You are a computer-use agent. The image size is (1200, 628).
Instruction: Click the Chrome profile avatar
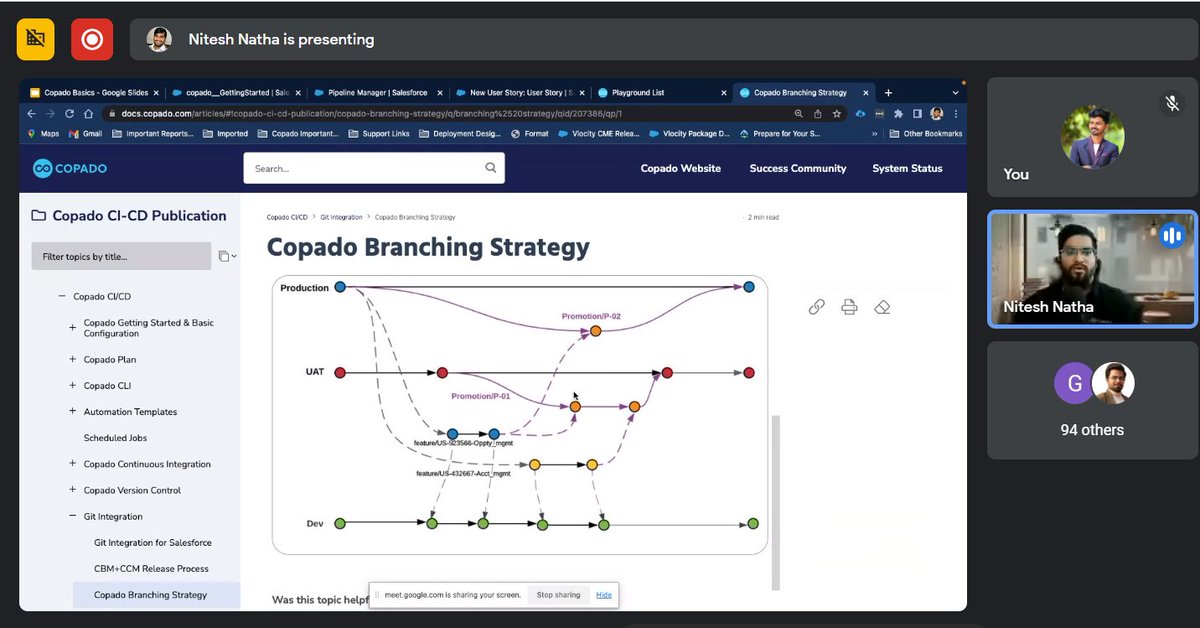937,114
